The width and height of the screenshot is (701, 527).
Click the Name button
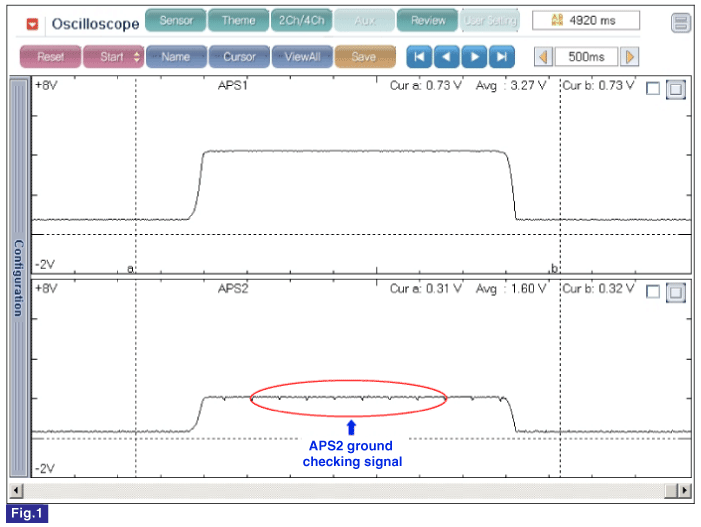coord(176,57)
